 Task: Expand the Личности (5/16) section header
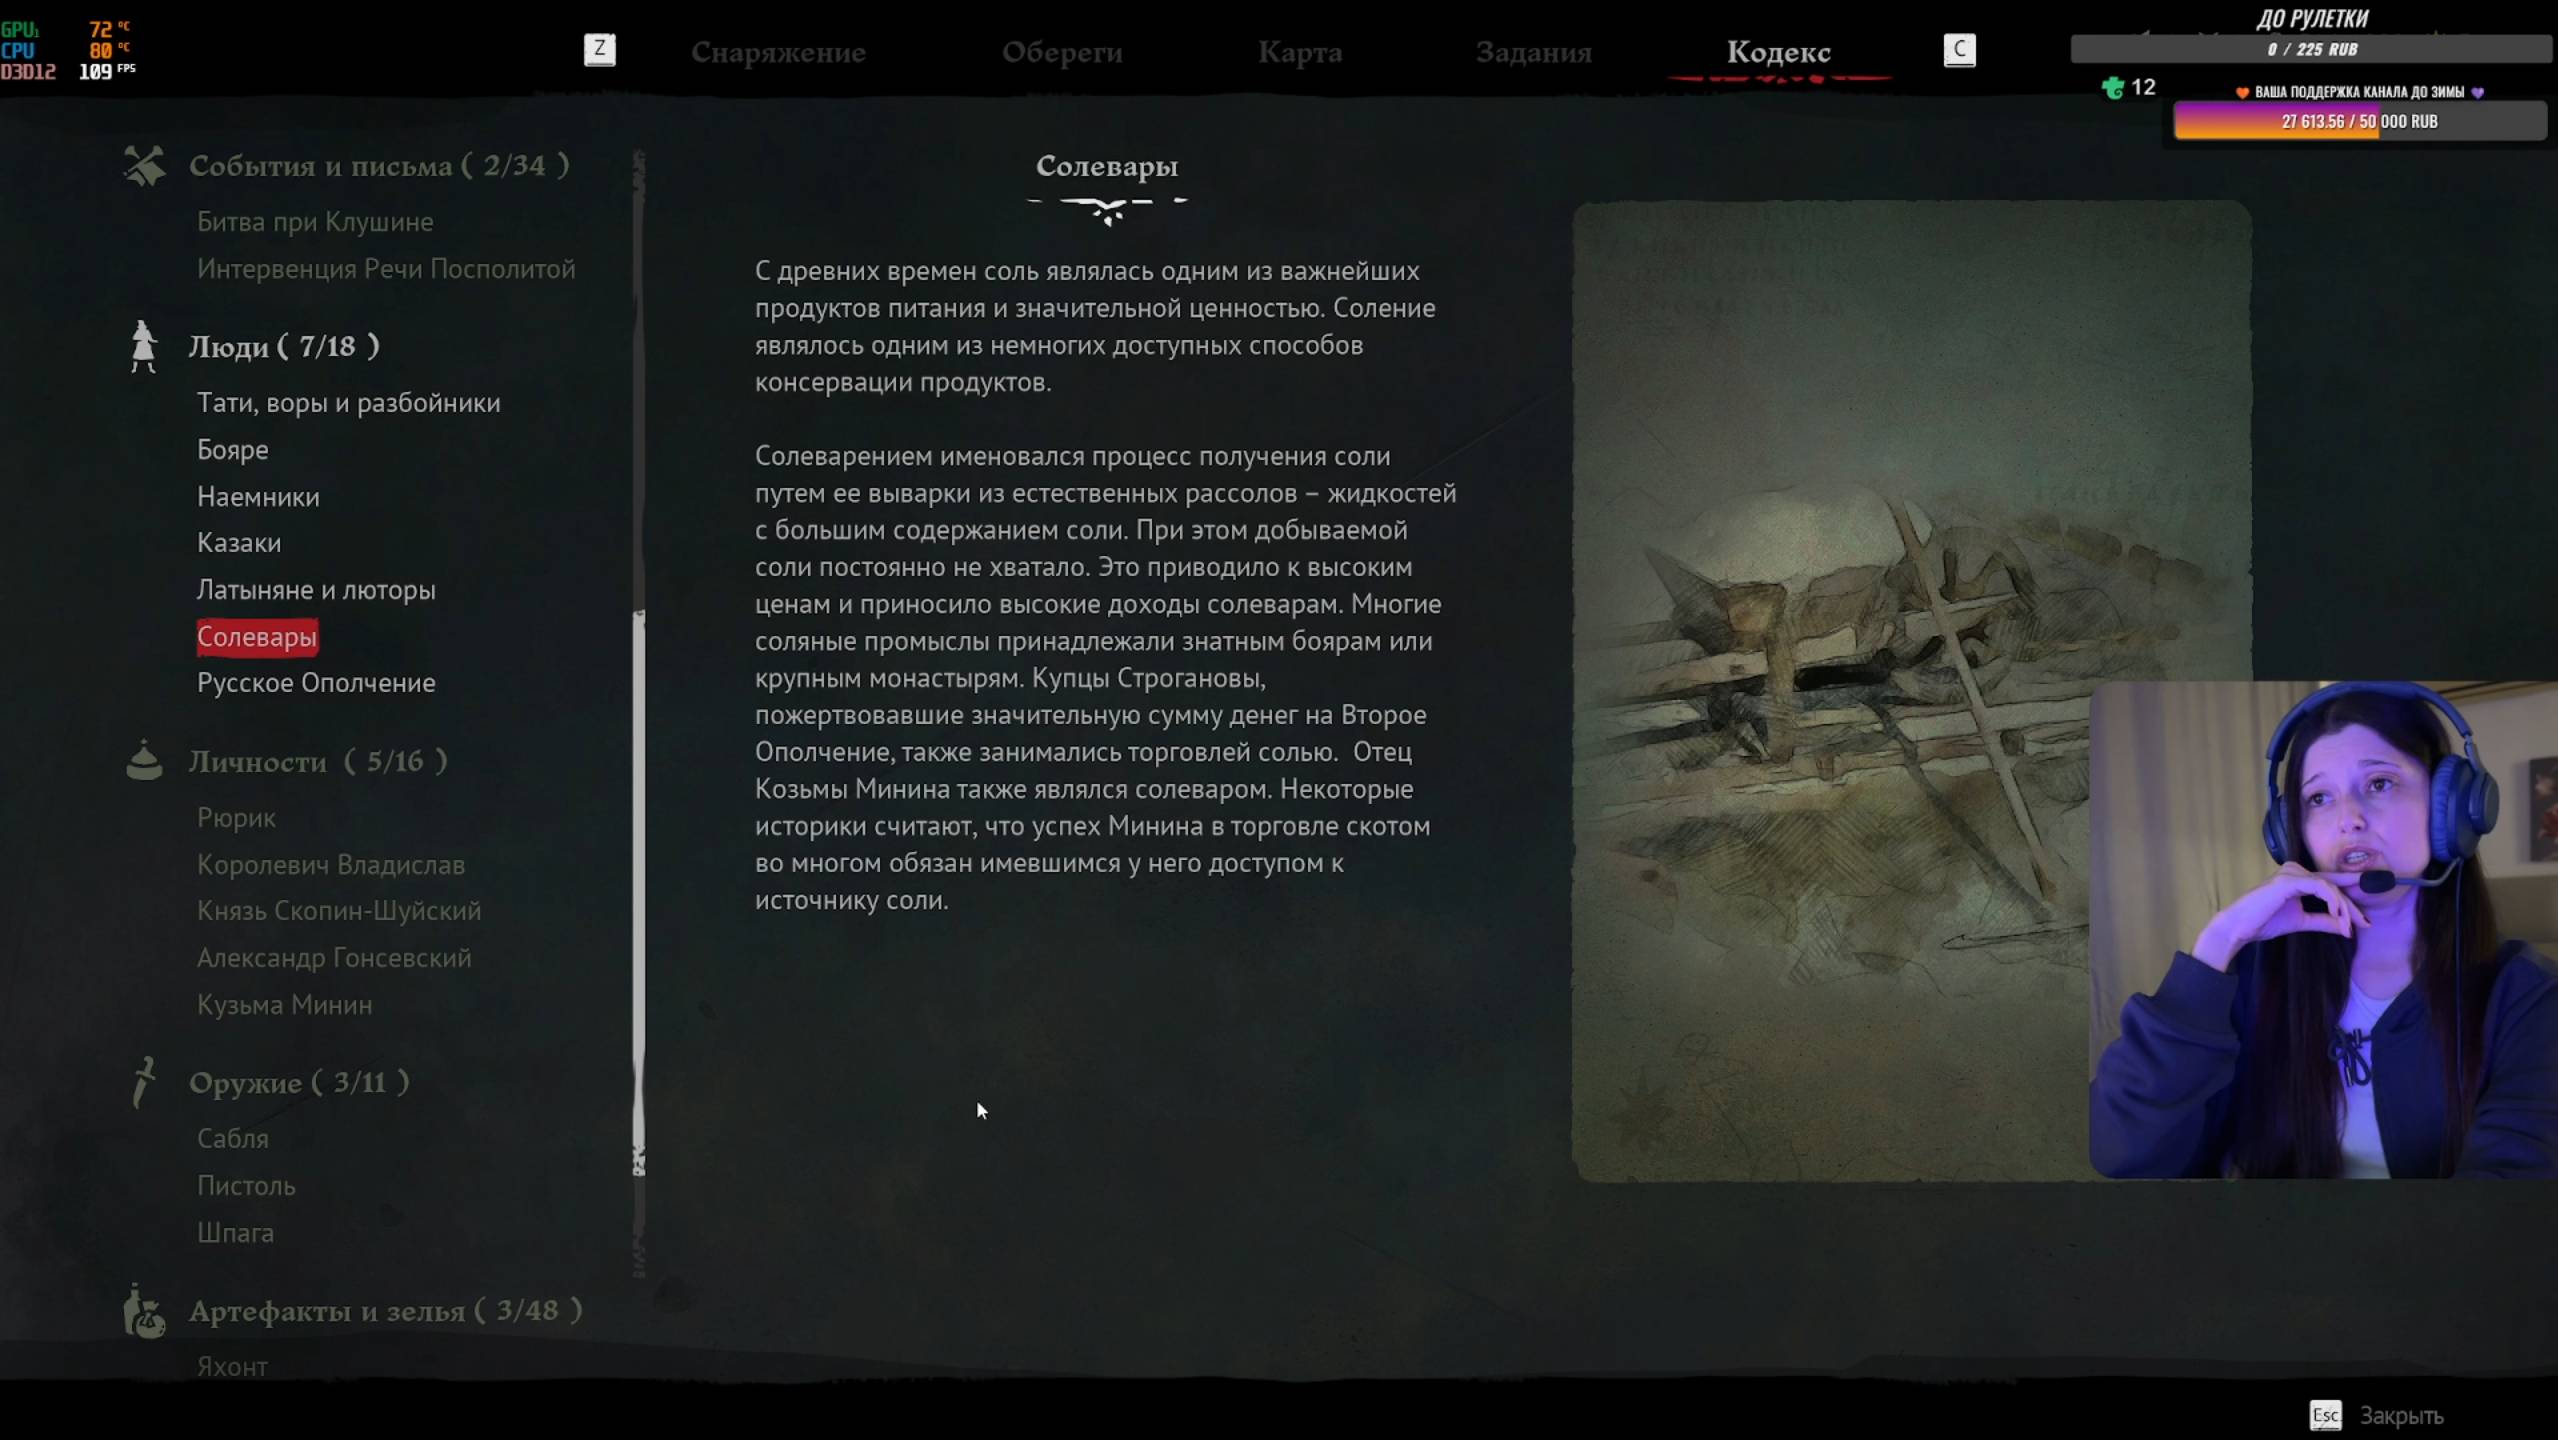click(317, 761)
